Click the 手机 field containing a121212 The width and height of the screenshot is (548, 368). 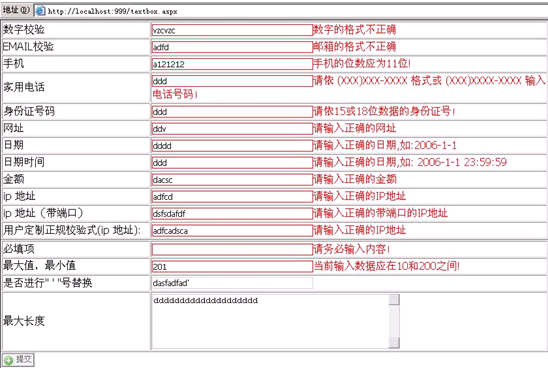[232, 64]
